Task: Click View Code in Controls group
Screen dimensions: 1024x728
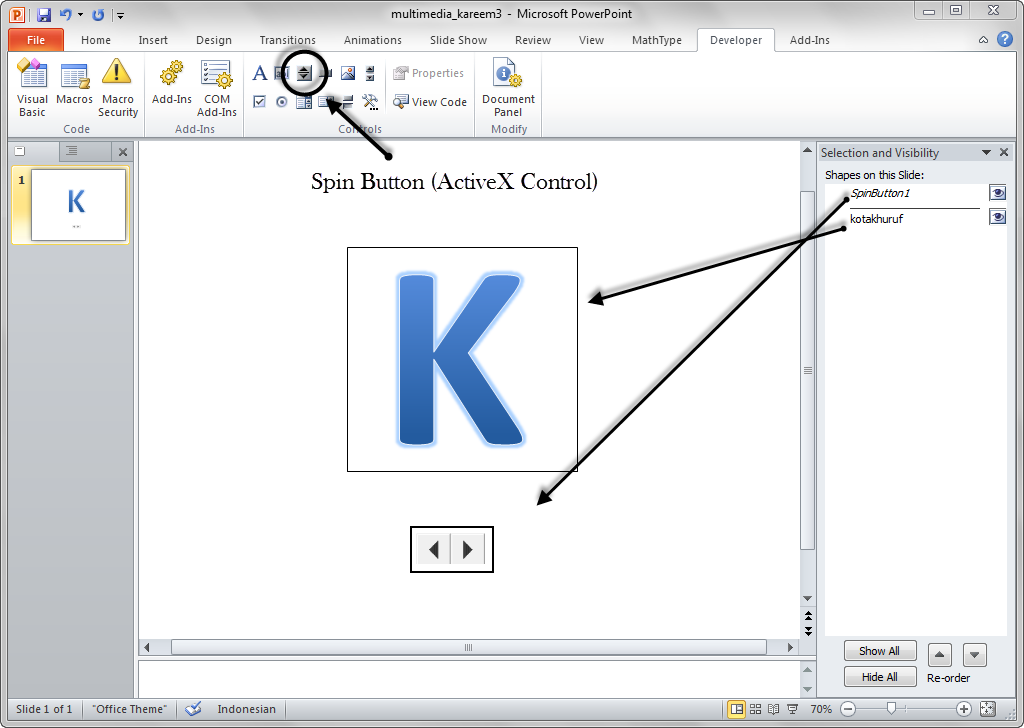Action: (x=430, y=102)
